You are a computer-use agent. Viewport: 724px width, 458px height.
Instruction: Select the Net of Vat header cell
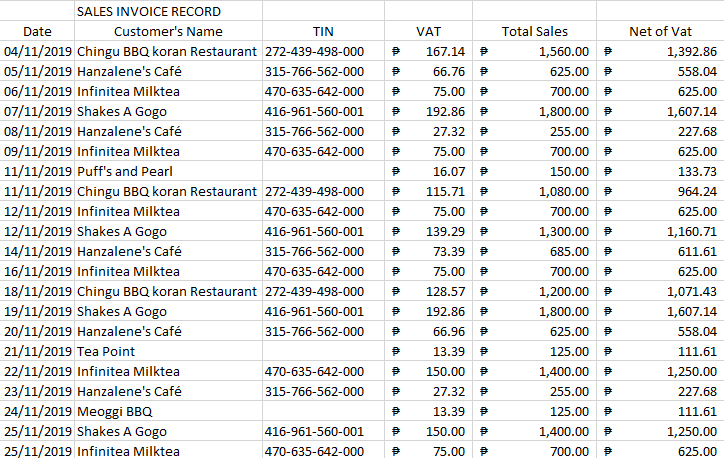tap(660, 32)
